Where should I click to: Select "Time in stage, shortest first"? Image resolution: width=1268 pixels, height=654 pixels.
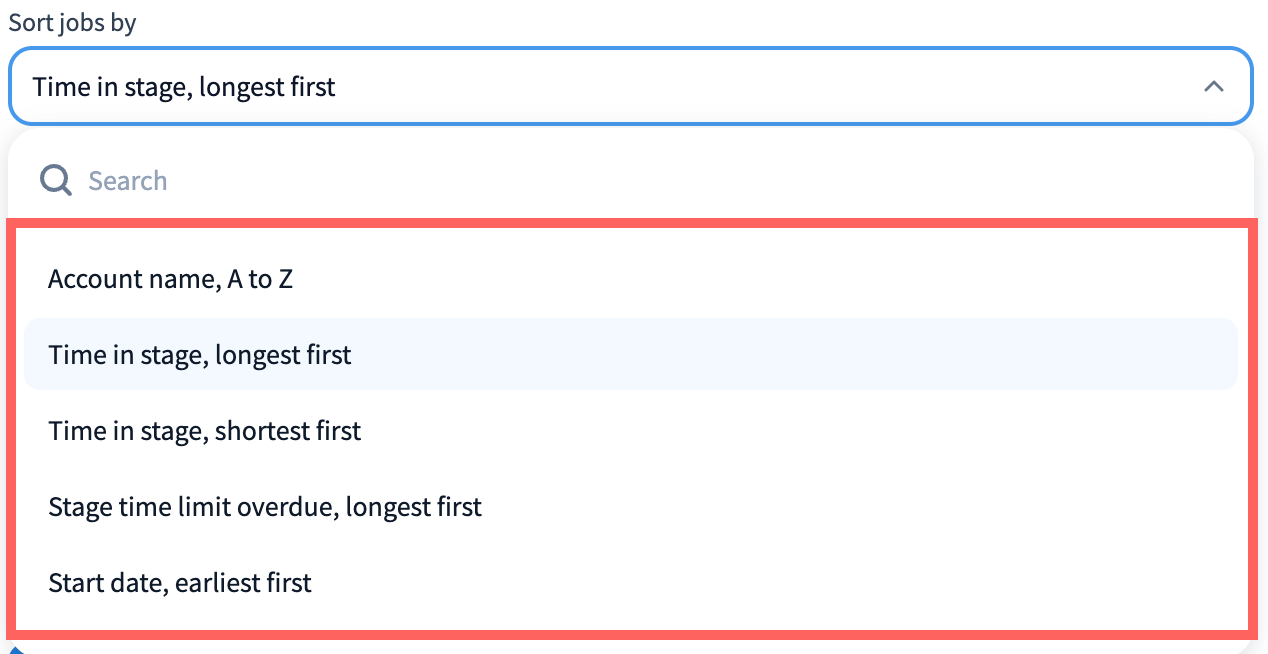(x=205, y=431)
